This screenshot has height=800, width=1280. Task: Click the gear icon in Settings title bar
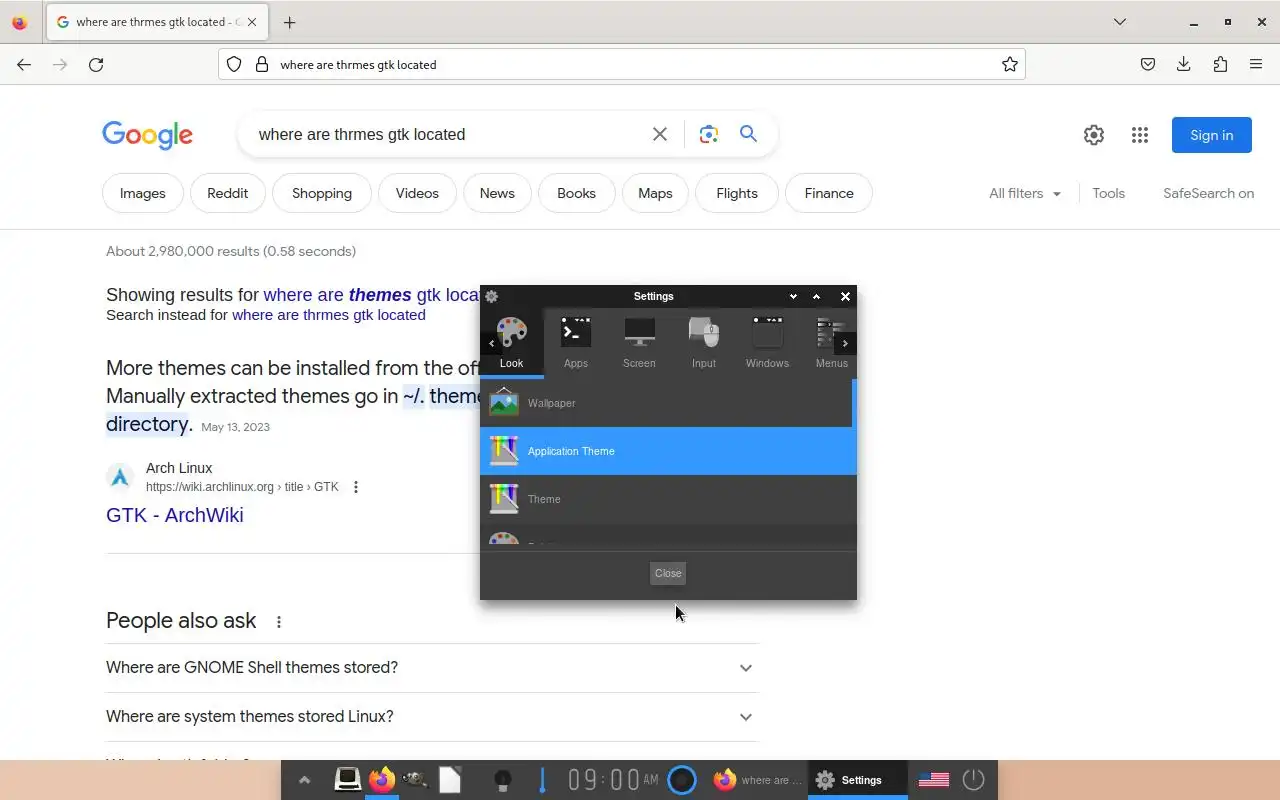(x=491, y=296)
